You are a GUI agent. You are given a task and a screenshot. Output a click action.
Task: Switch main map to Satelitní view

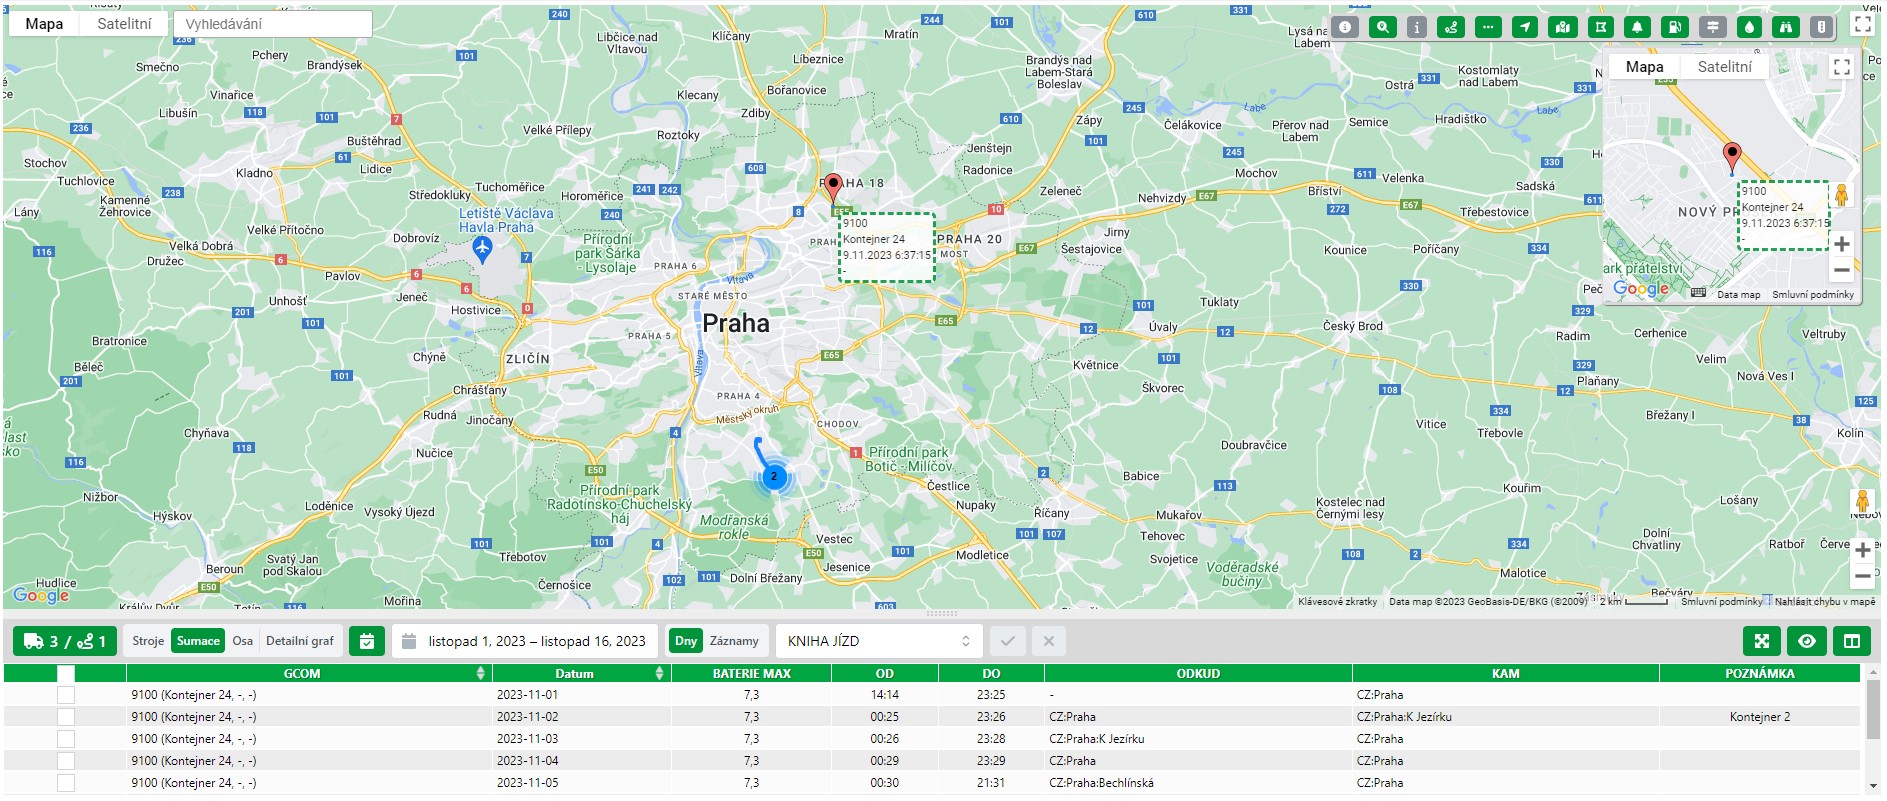(124, 24)
